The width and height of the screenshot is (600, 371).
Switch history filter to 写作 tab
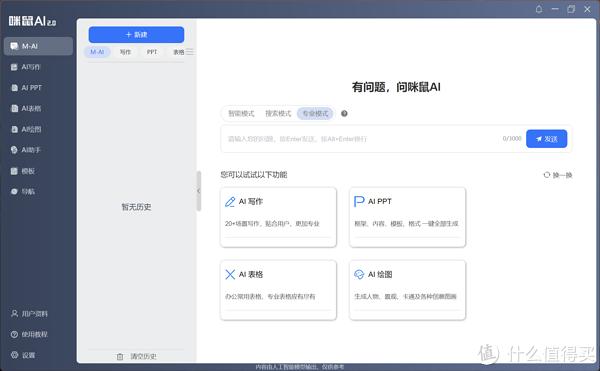[x=125, y=52]
